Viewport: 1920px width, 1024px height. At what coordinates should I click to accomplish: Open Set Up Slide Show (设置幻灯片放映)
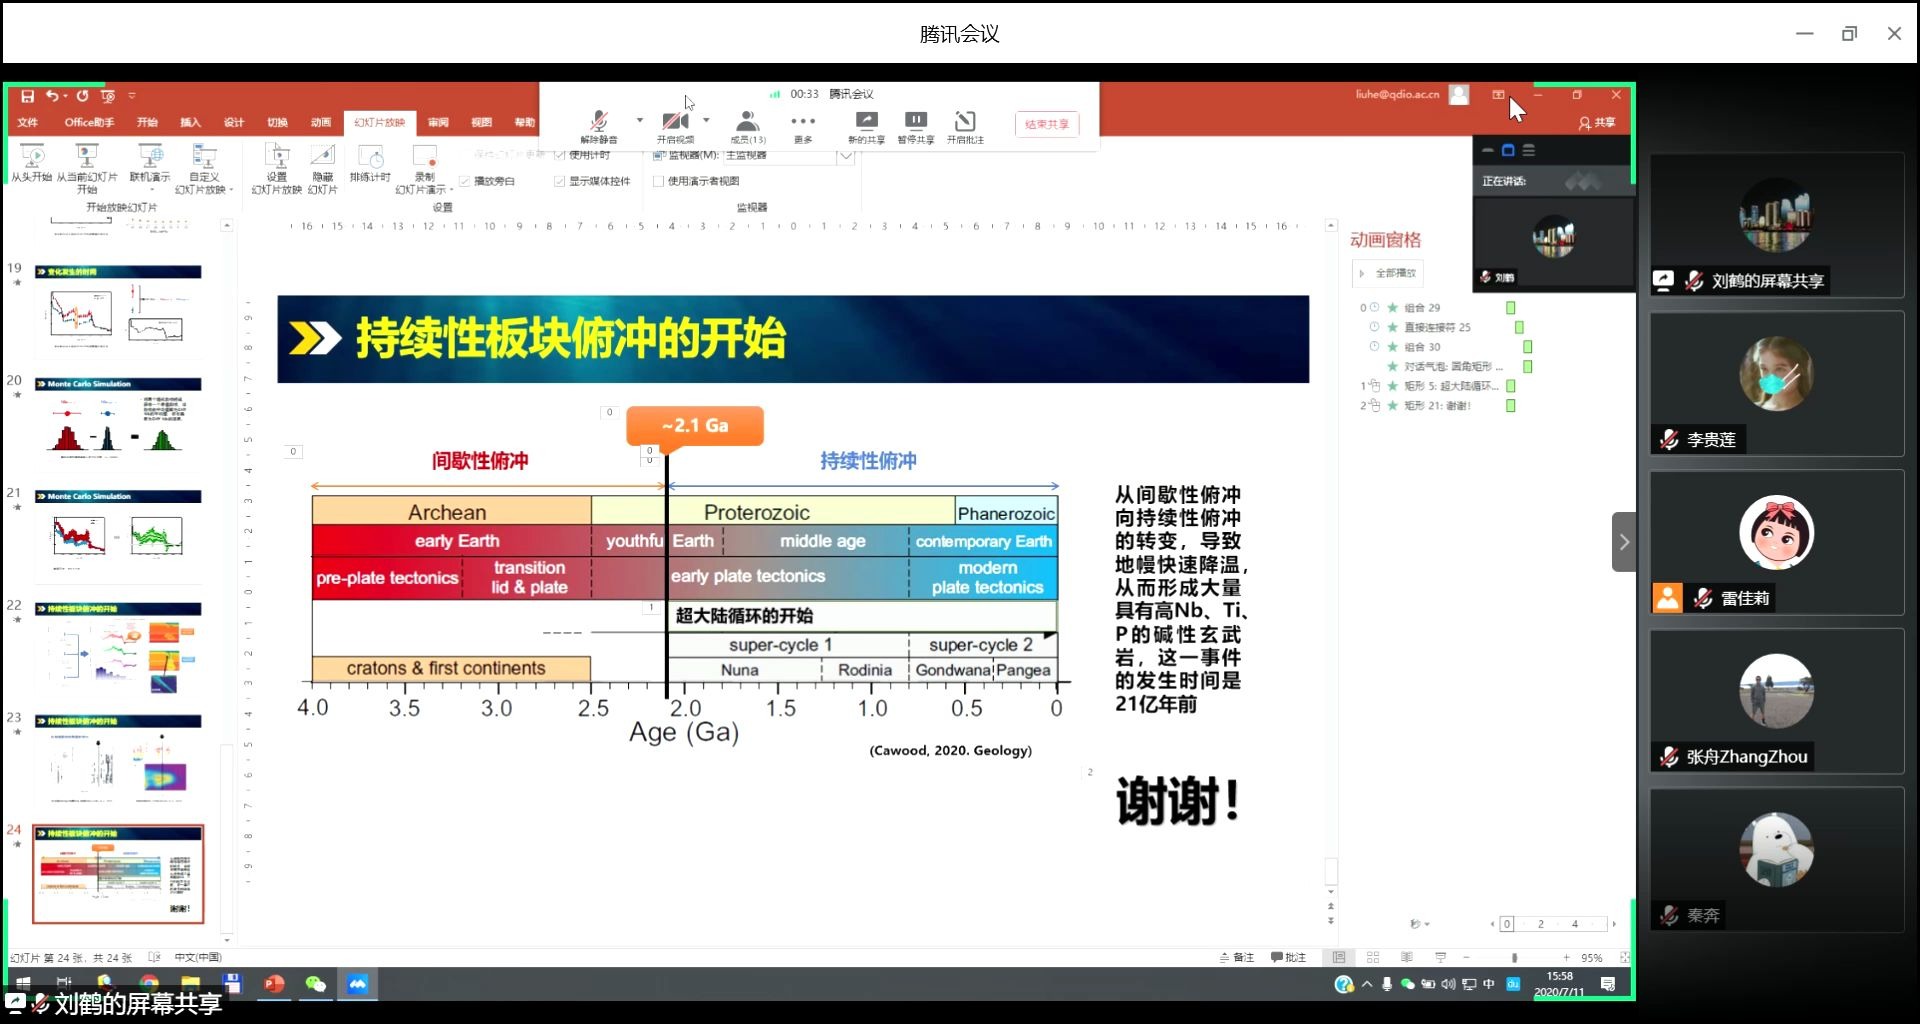pos(277,168)
